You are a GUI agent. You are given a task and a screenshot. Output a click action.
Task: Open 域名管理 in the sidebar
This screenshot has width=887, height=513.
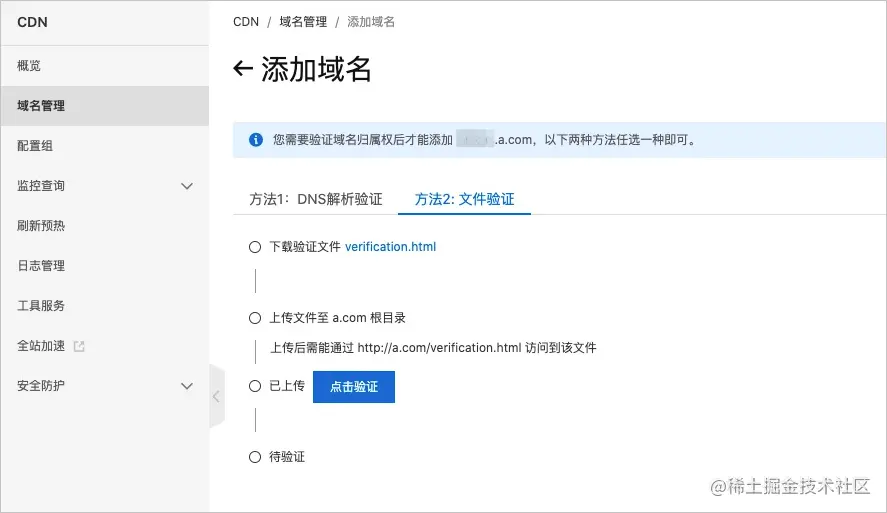(x=41, y=106)
